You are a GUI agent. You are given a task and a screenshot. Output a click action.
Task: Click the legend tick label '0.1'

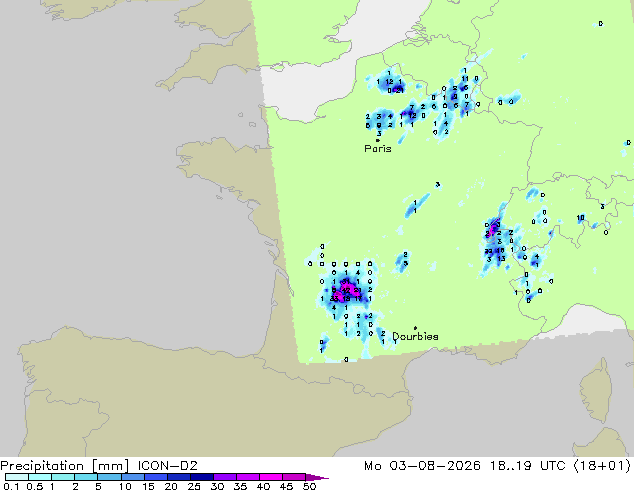(x=11, y=486)
